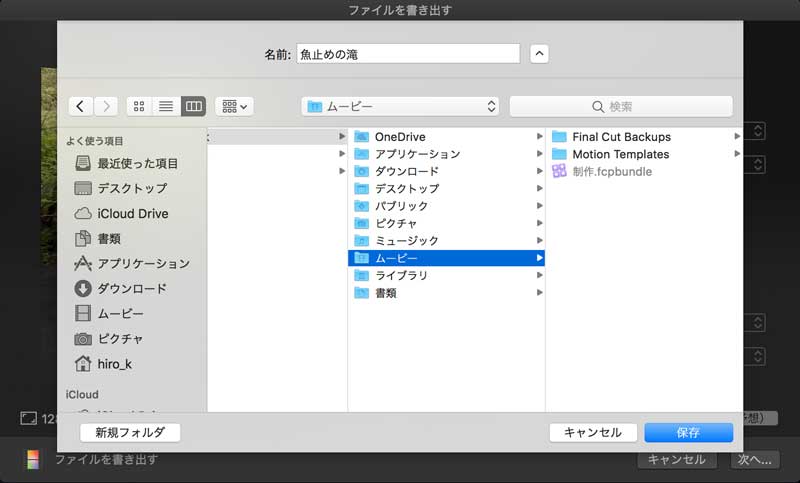Select the 制作.fcpbundle library file
The image size is (800, 483).
click(611, 171)
